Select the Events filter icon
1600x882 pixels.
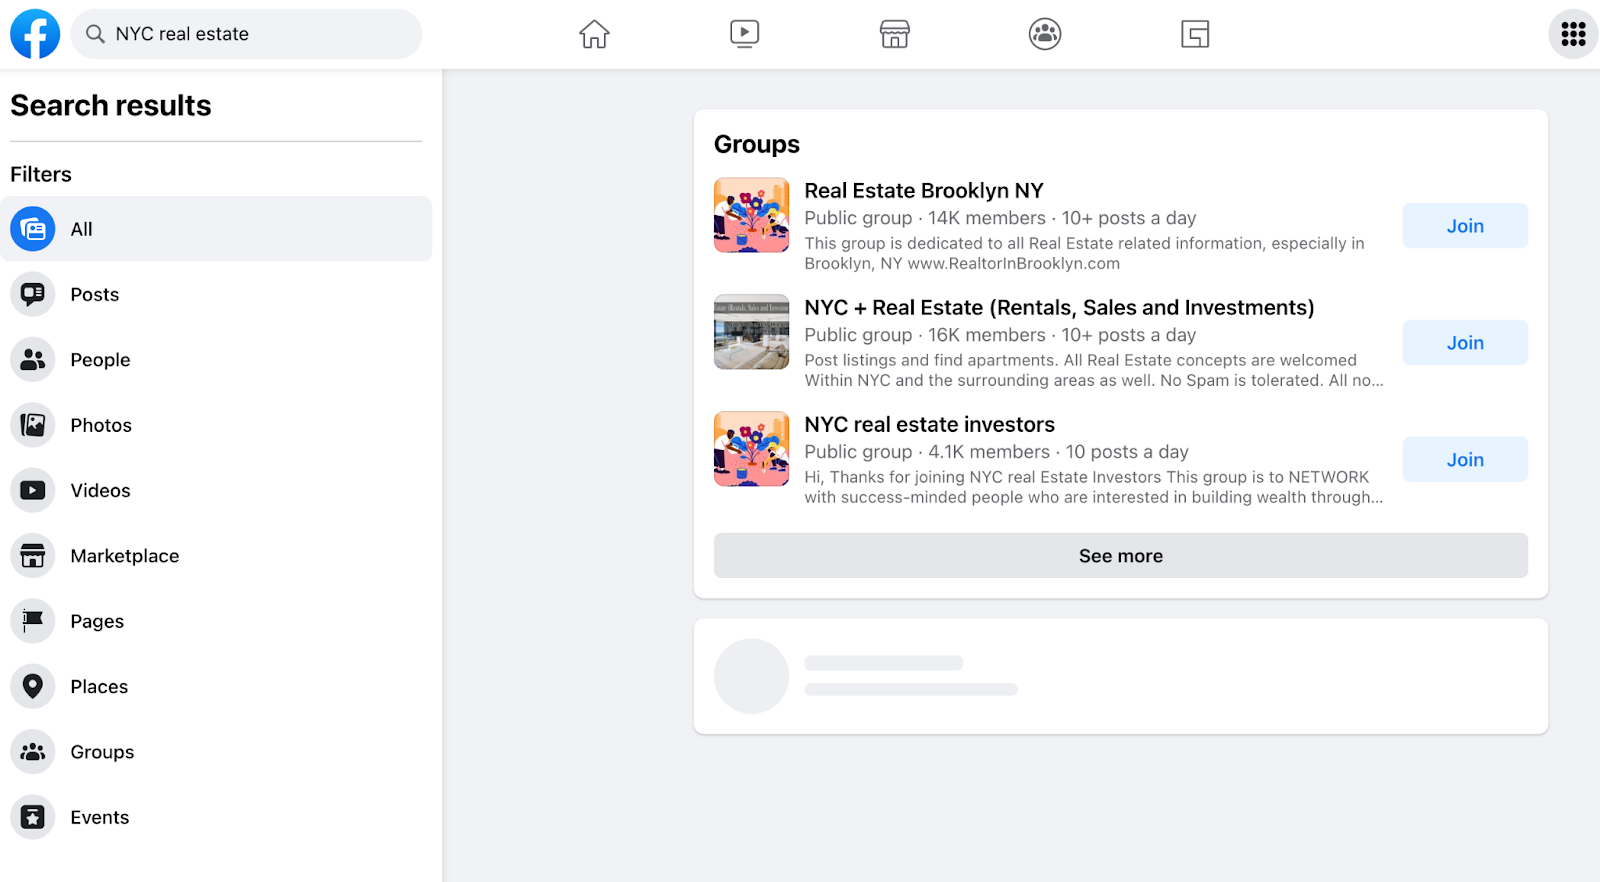point(32,817)
